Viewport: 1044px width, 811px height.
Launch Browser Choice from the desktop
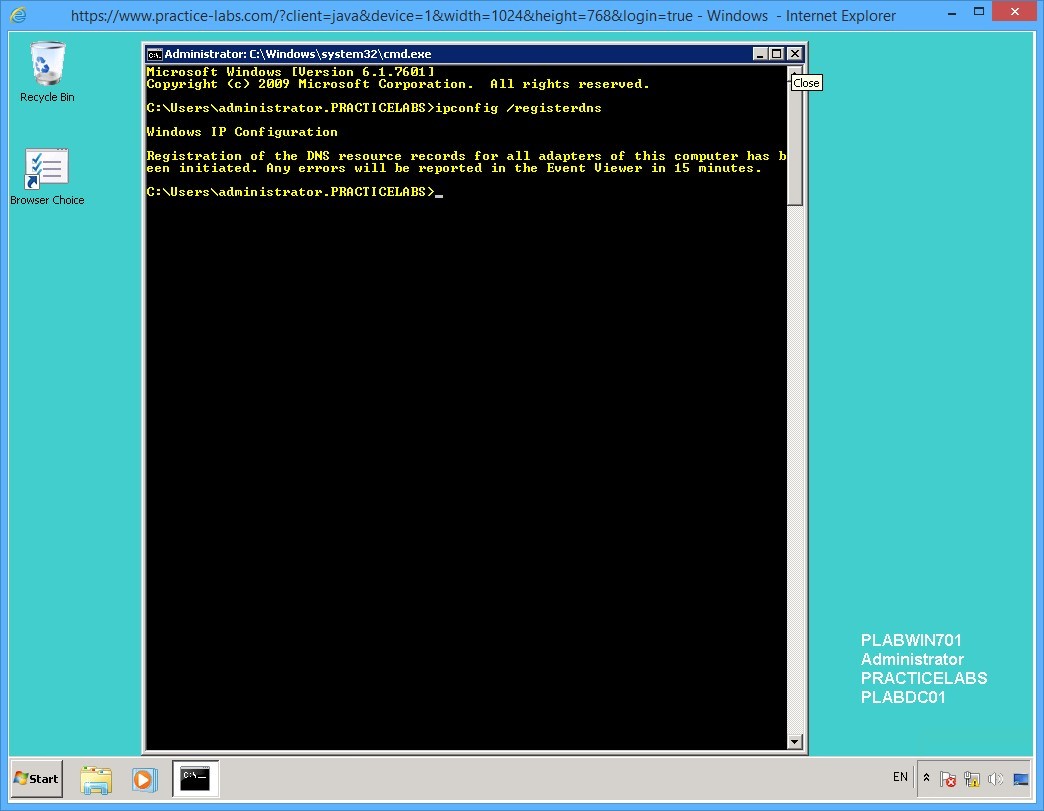tap(46, 165)
